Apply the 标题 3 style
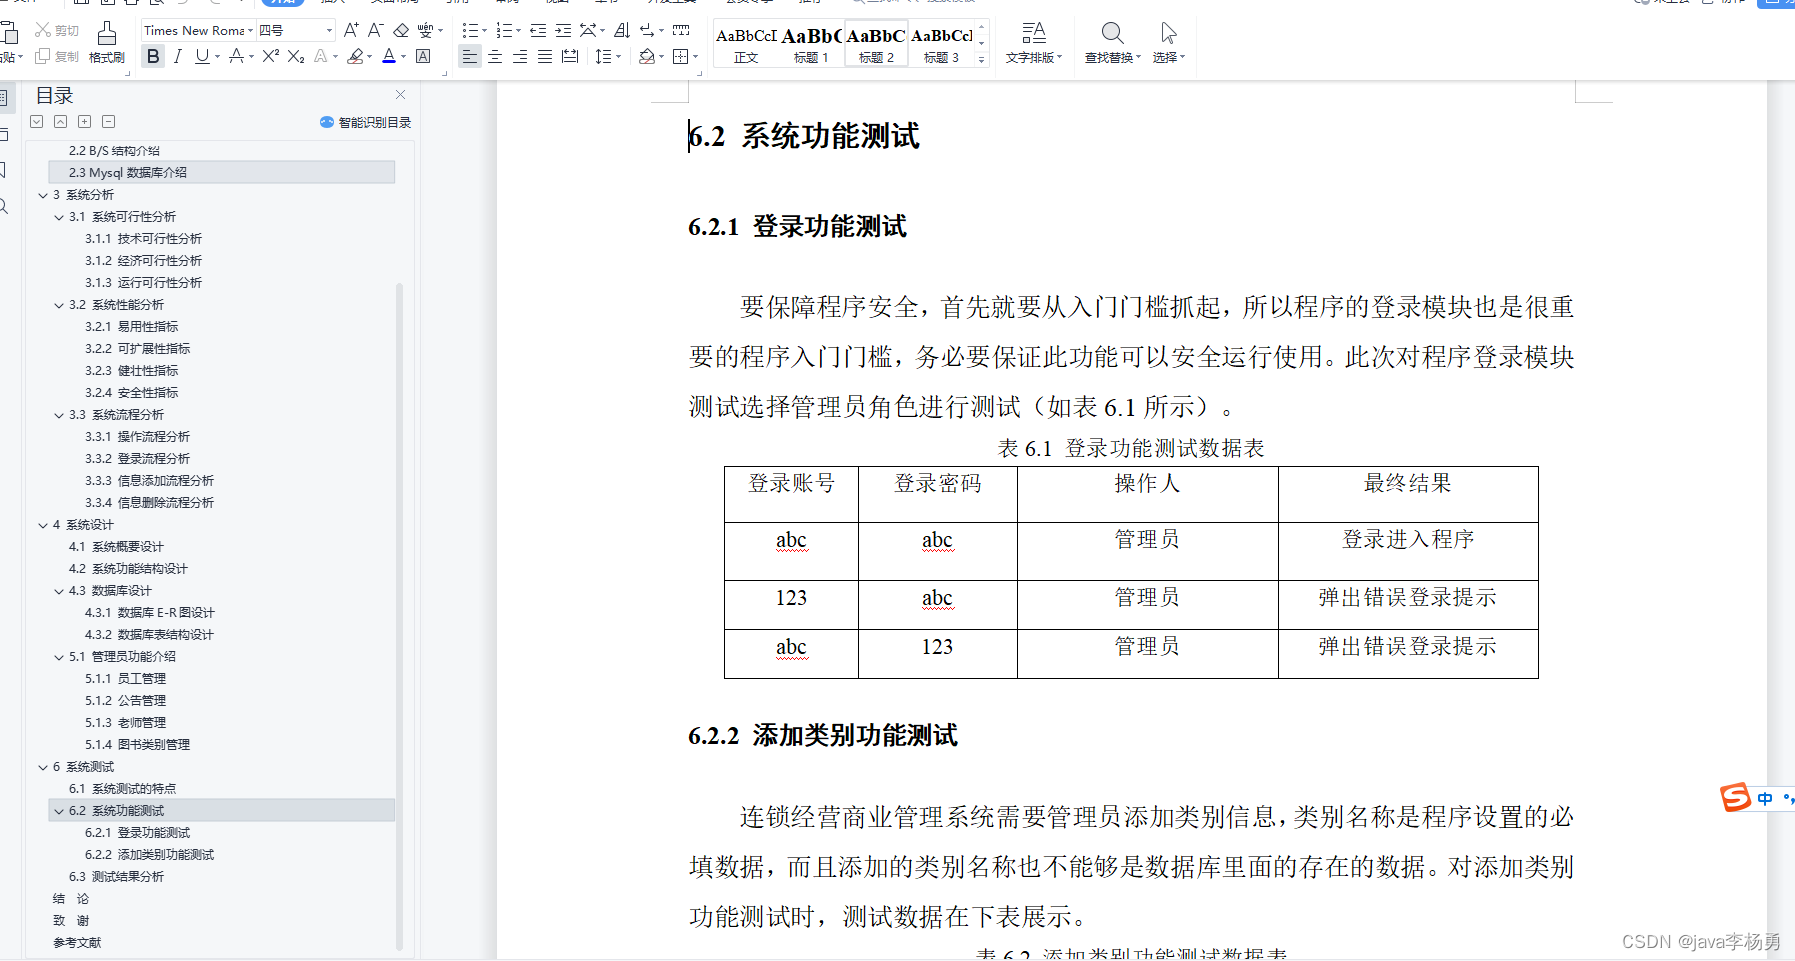1795x961 pixels. pyautogui.click(x=941, y=45)
